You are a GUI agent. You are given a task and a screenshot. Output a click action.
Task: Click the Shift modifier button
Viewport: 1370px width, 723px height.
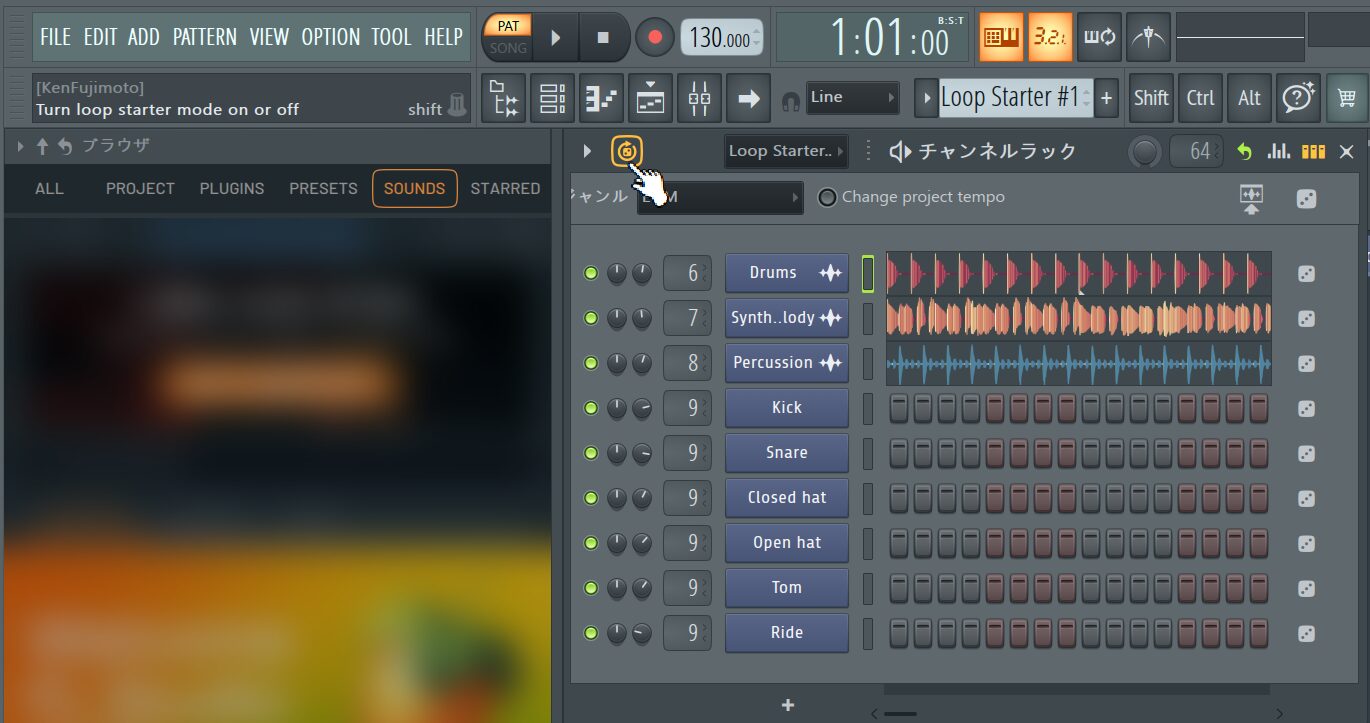tap(1151, 98)
